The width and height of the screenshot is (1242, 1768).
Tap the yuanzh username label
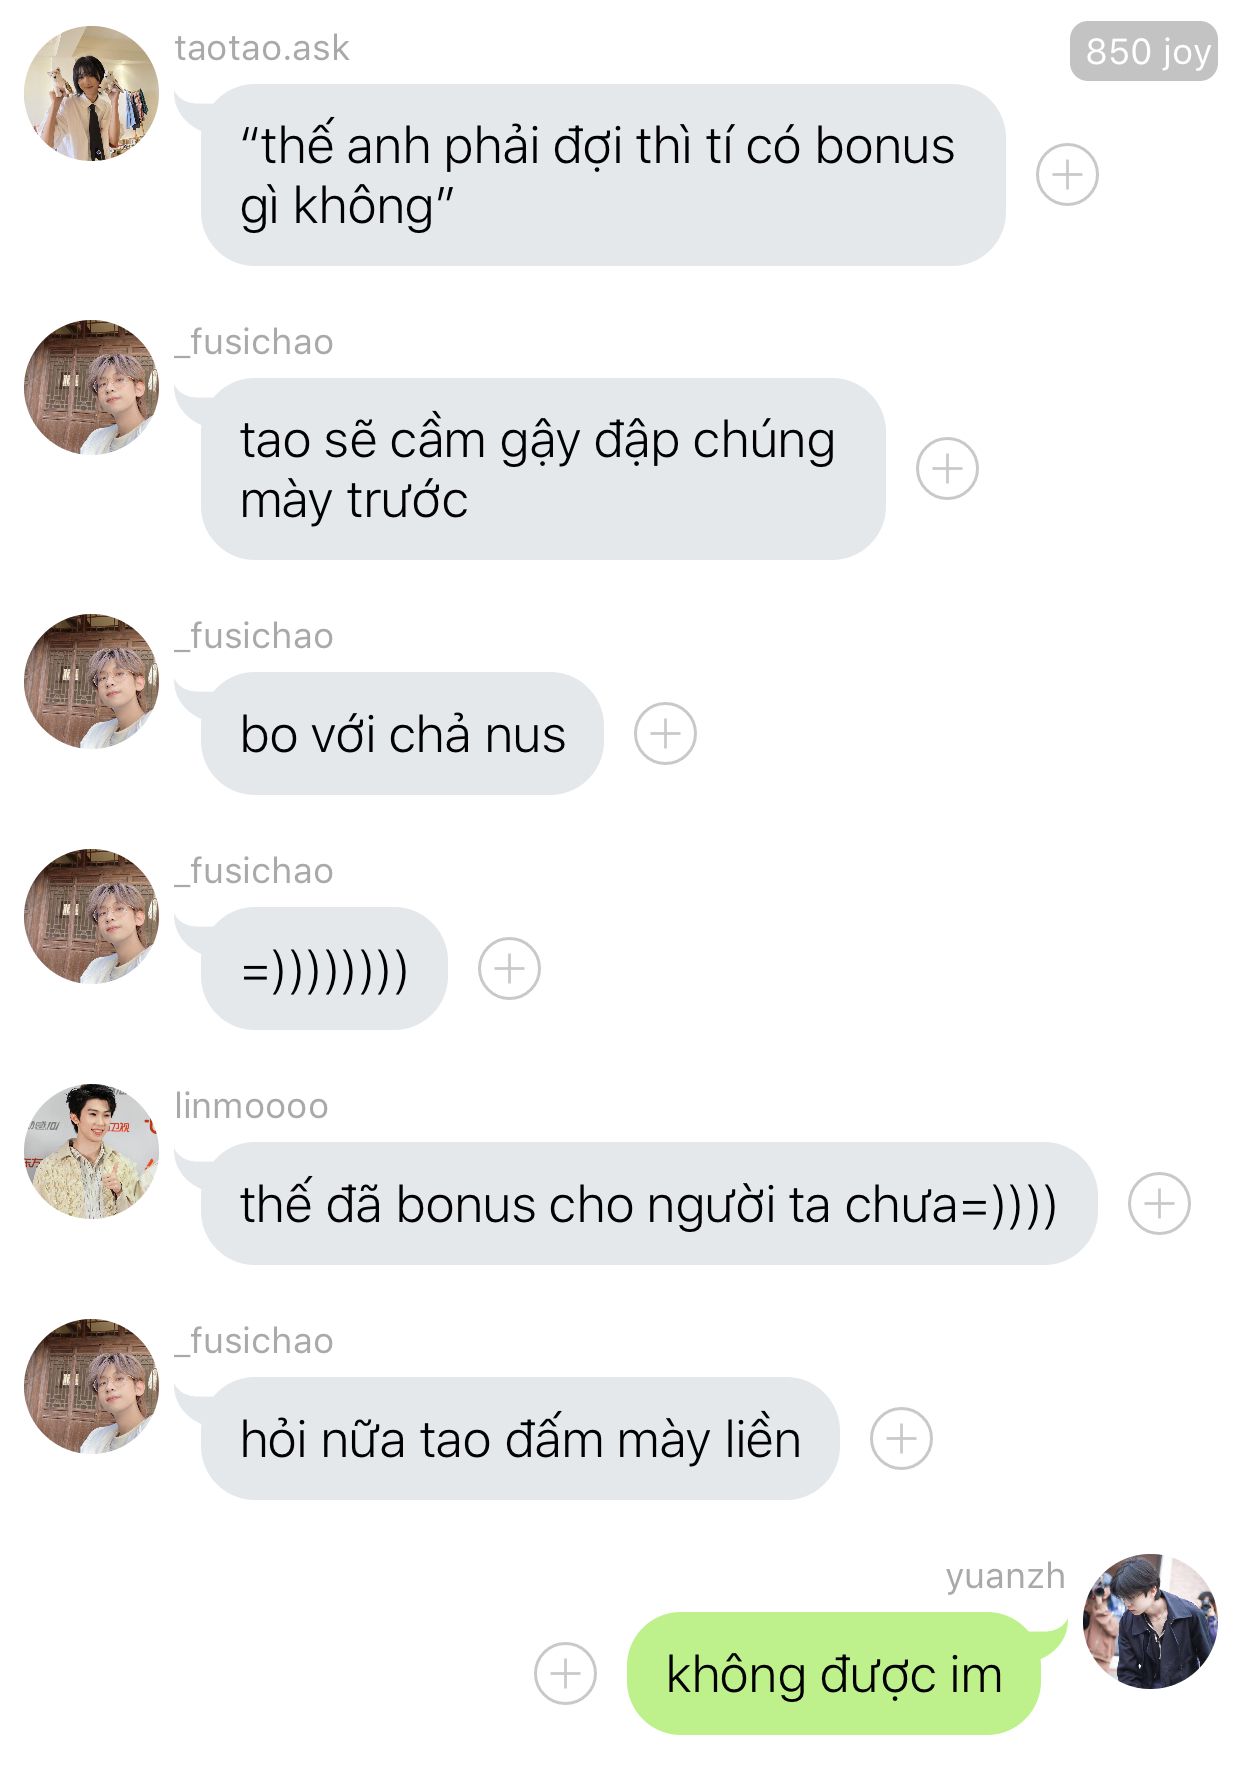point(1005,1577)
